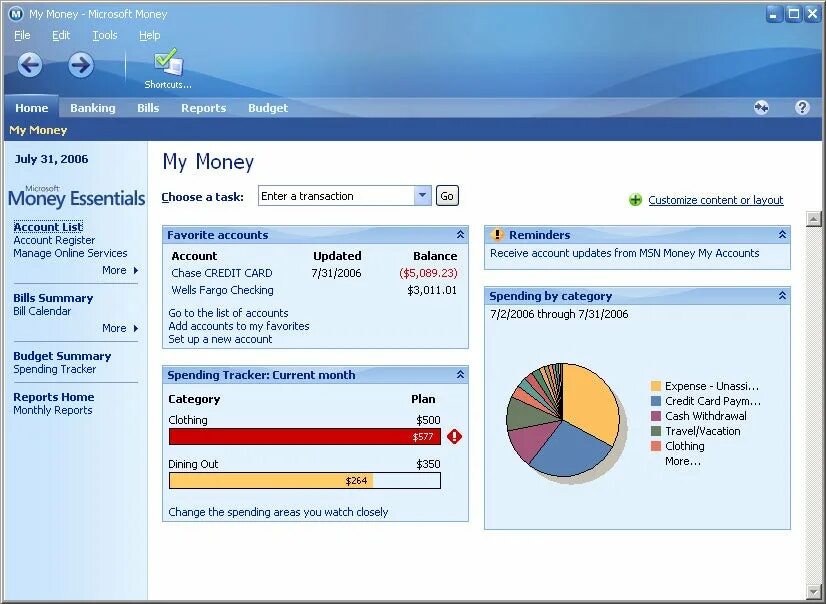Switch to the Budget tab
The image size is (826, 604).
pyautogui.click(x=268, y=108)
